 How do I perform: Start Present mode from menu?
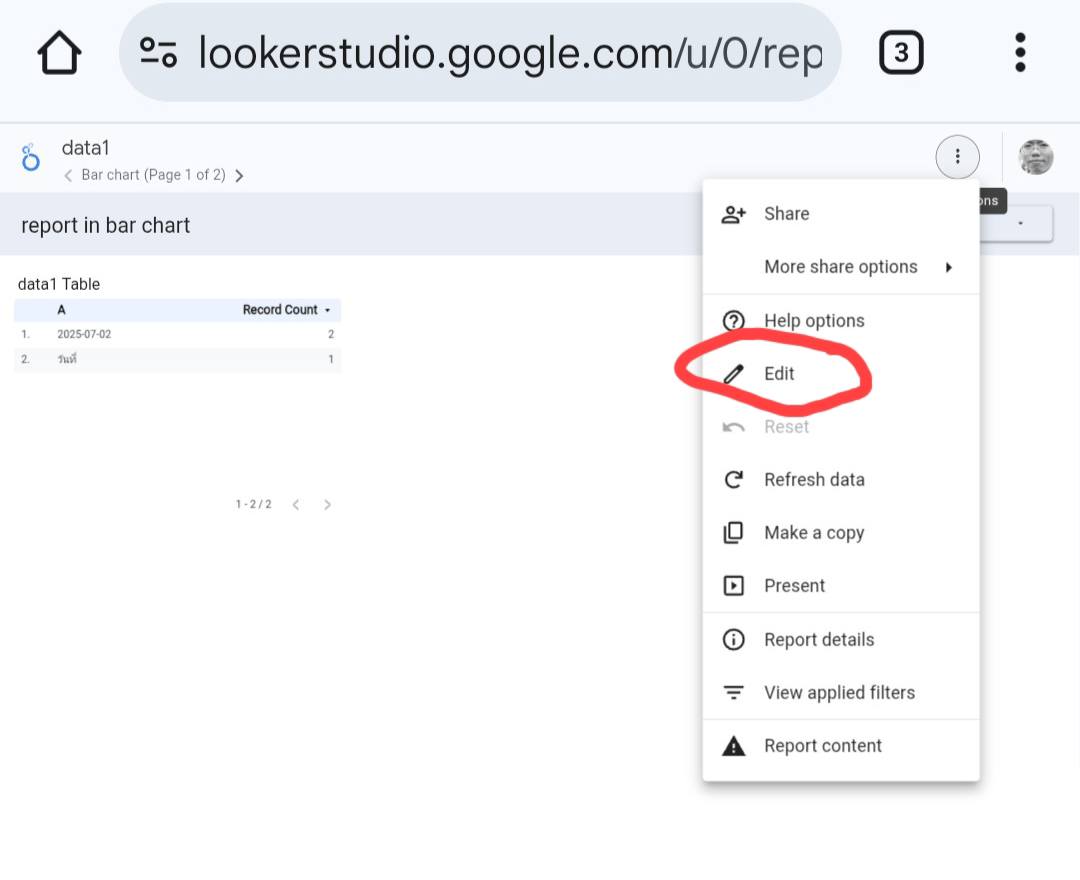(x=794, y=586)
